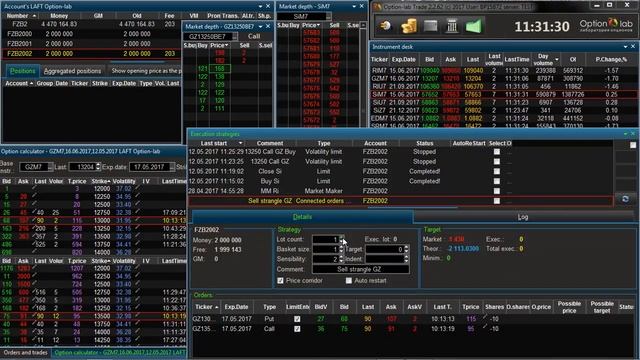This screenshot has height=360, width=640.
Task: Select price 168 in GZ13250BE7 market depth
Action: pos(220,69)
